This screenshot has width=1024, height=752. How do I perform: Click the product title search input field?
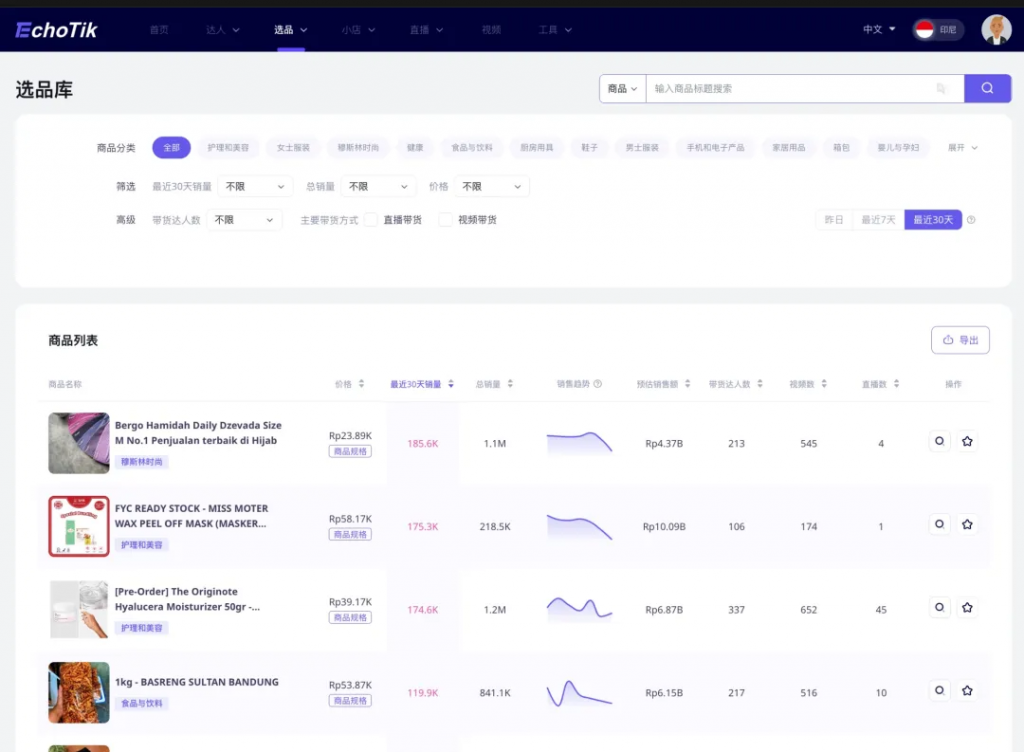point(790,88)
